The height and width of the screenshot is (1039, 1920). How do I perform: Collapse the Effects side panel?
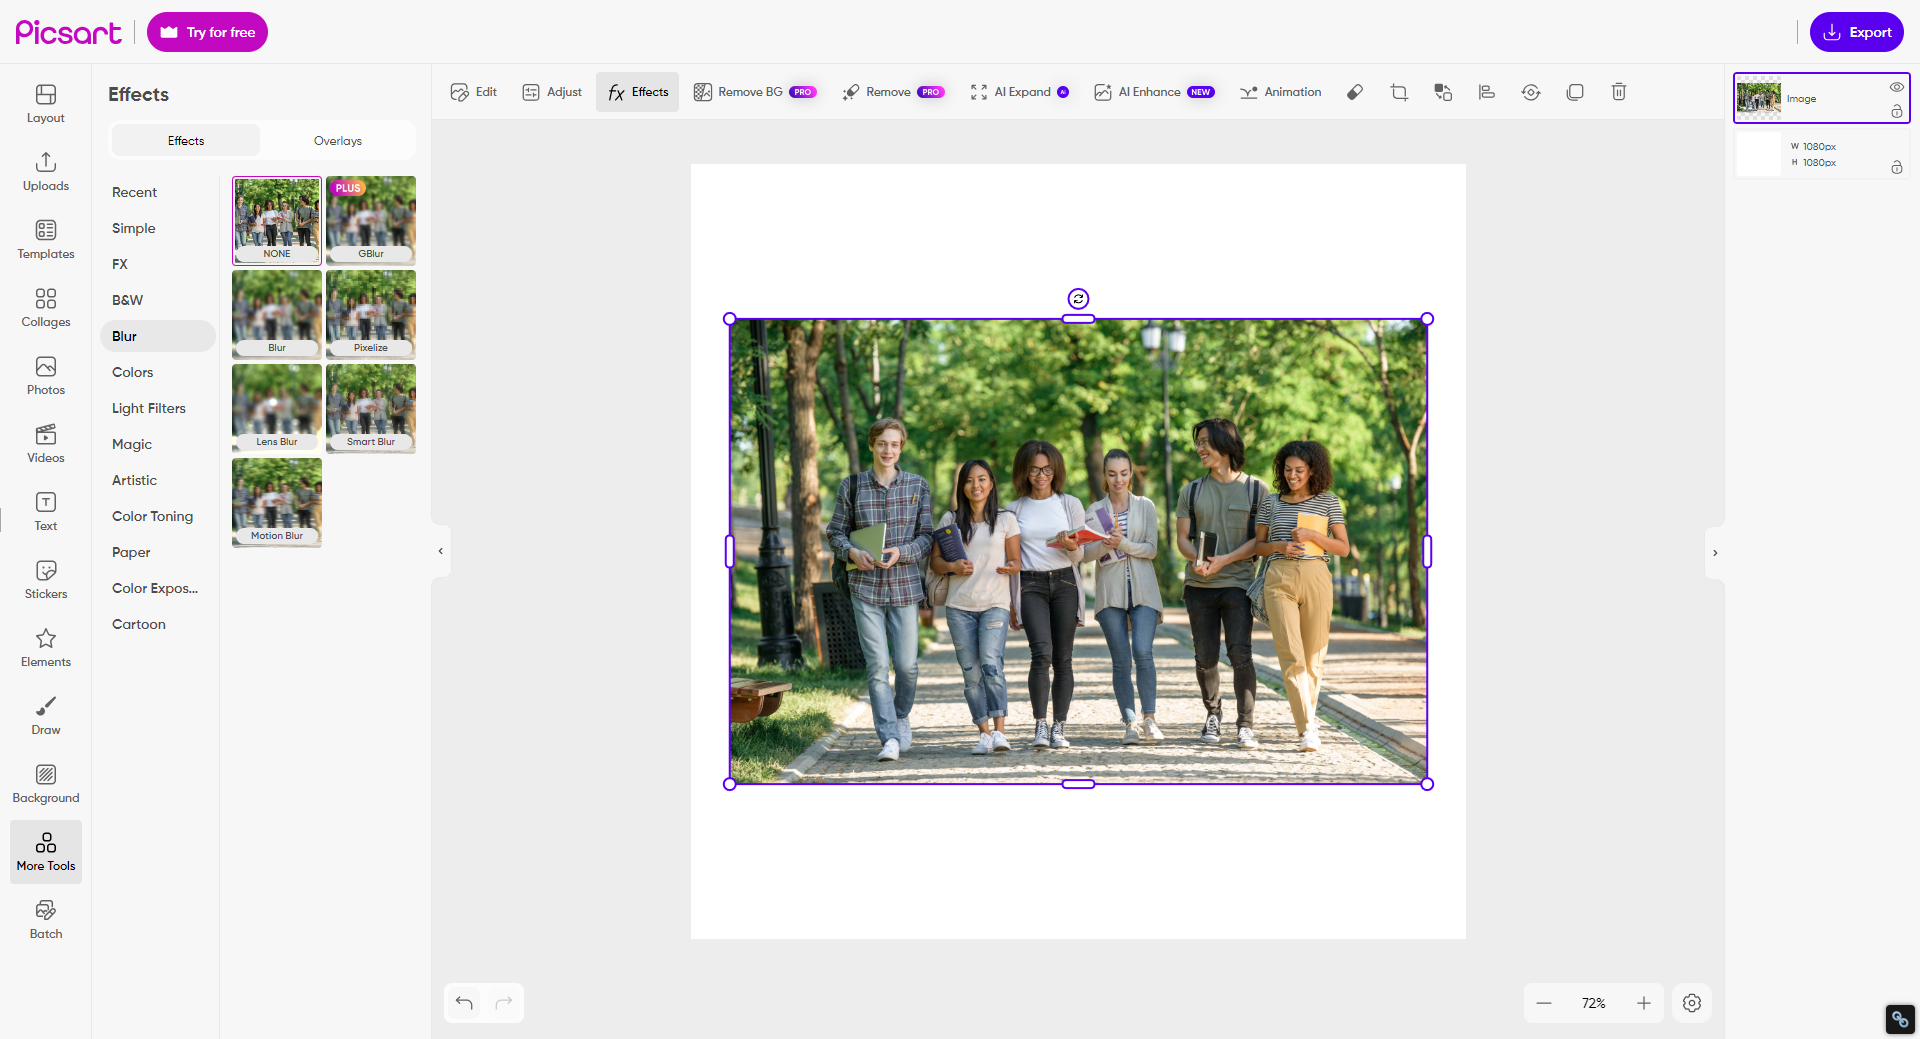pos(440,550)
